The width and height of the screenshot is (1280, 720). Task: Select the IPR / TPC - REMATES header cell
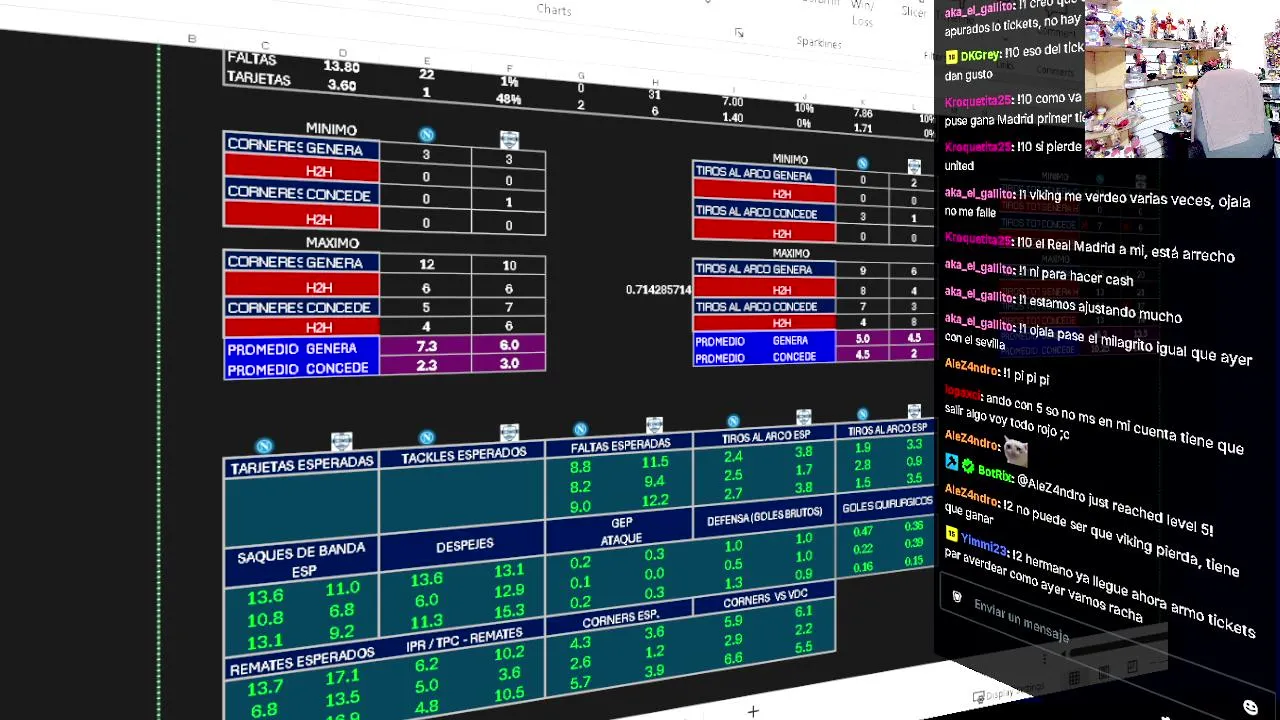pos(464,639)
